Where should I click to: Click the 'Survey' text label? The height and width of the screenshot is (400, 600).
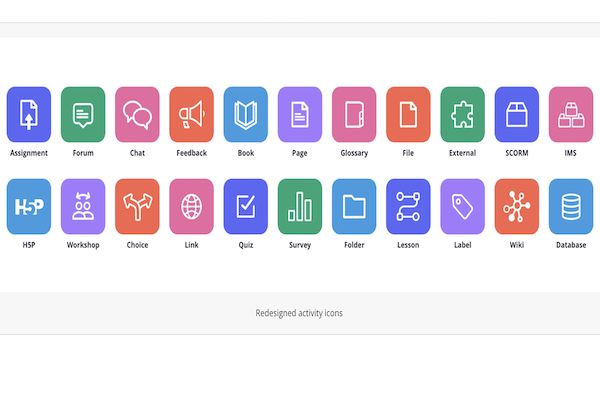coord(300,245)
